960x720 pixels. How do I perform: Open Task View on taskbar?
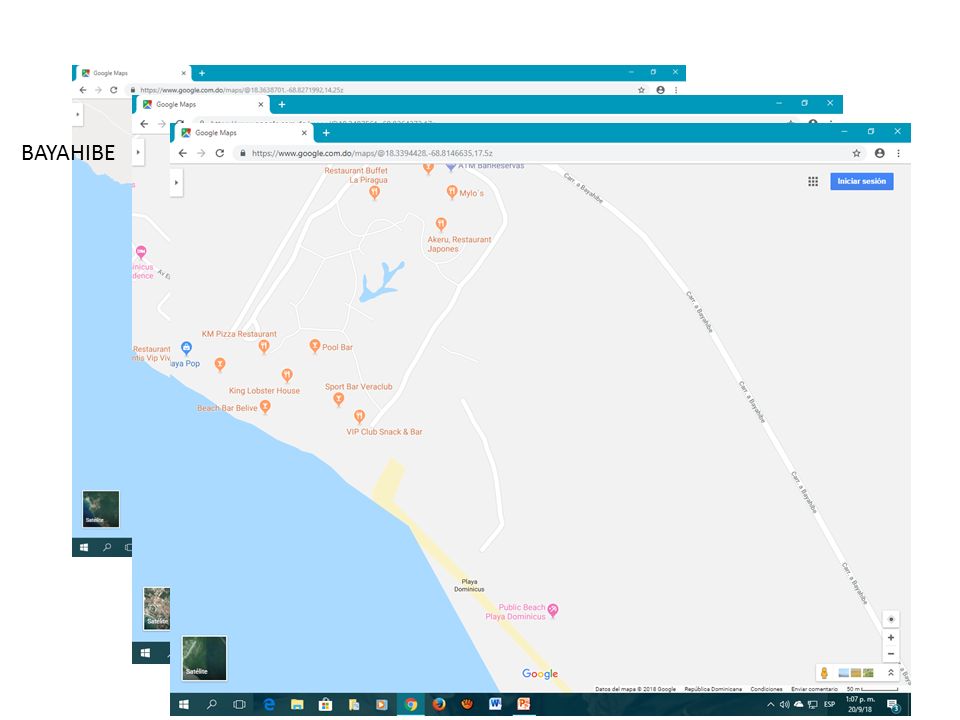239,705
